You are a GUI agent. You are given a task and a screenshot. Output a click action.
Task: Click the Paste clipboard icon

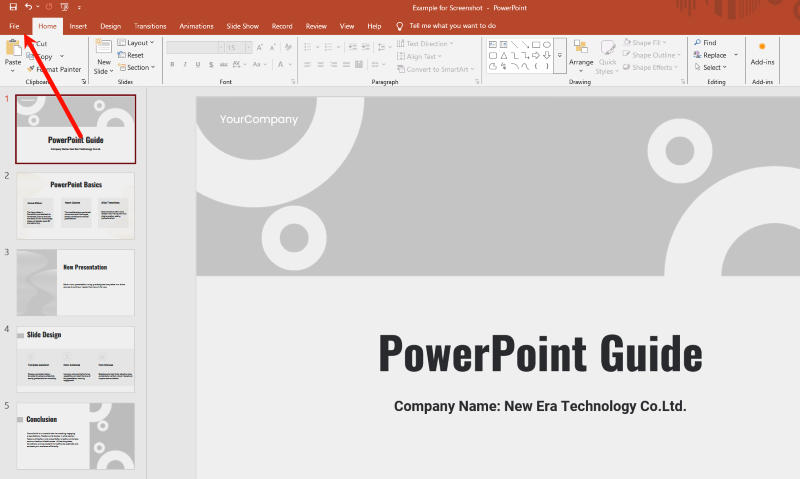coord(13,48)
